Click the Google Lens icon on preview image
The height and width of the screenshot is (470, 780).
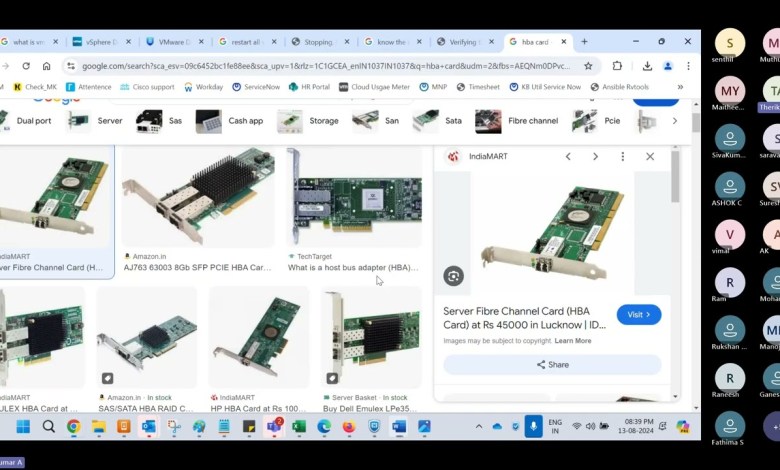point(453,276)
